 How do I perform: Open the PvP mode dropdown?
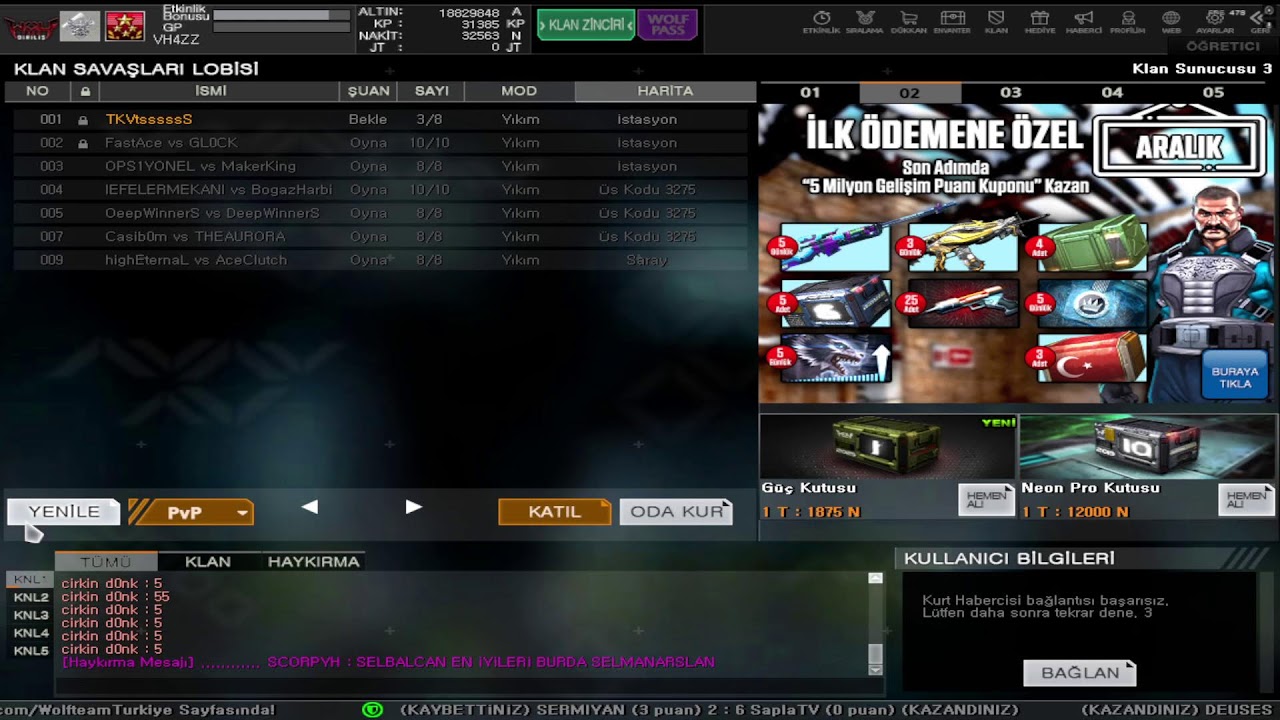tap(191, 512)
